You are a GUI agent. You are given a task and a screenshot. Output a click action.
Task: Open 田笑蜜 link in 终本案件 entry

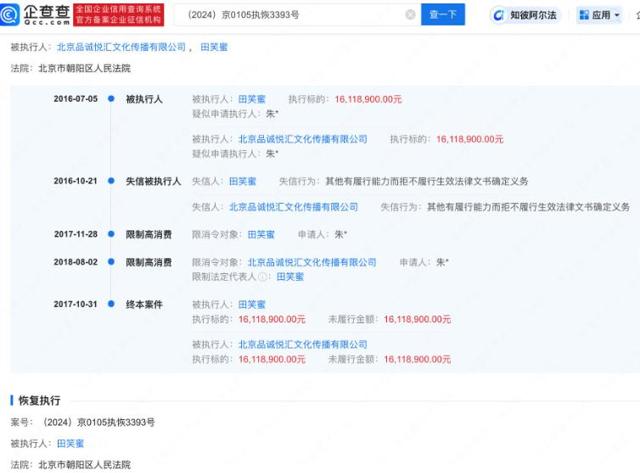[252, 304]
